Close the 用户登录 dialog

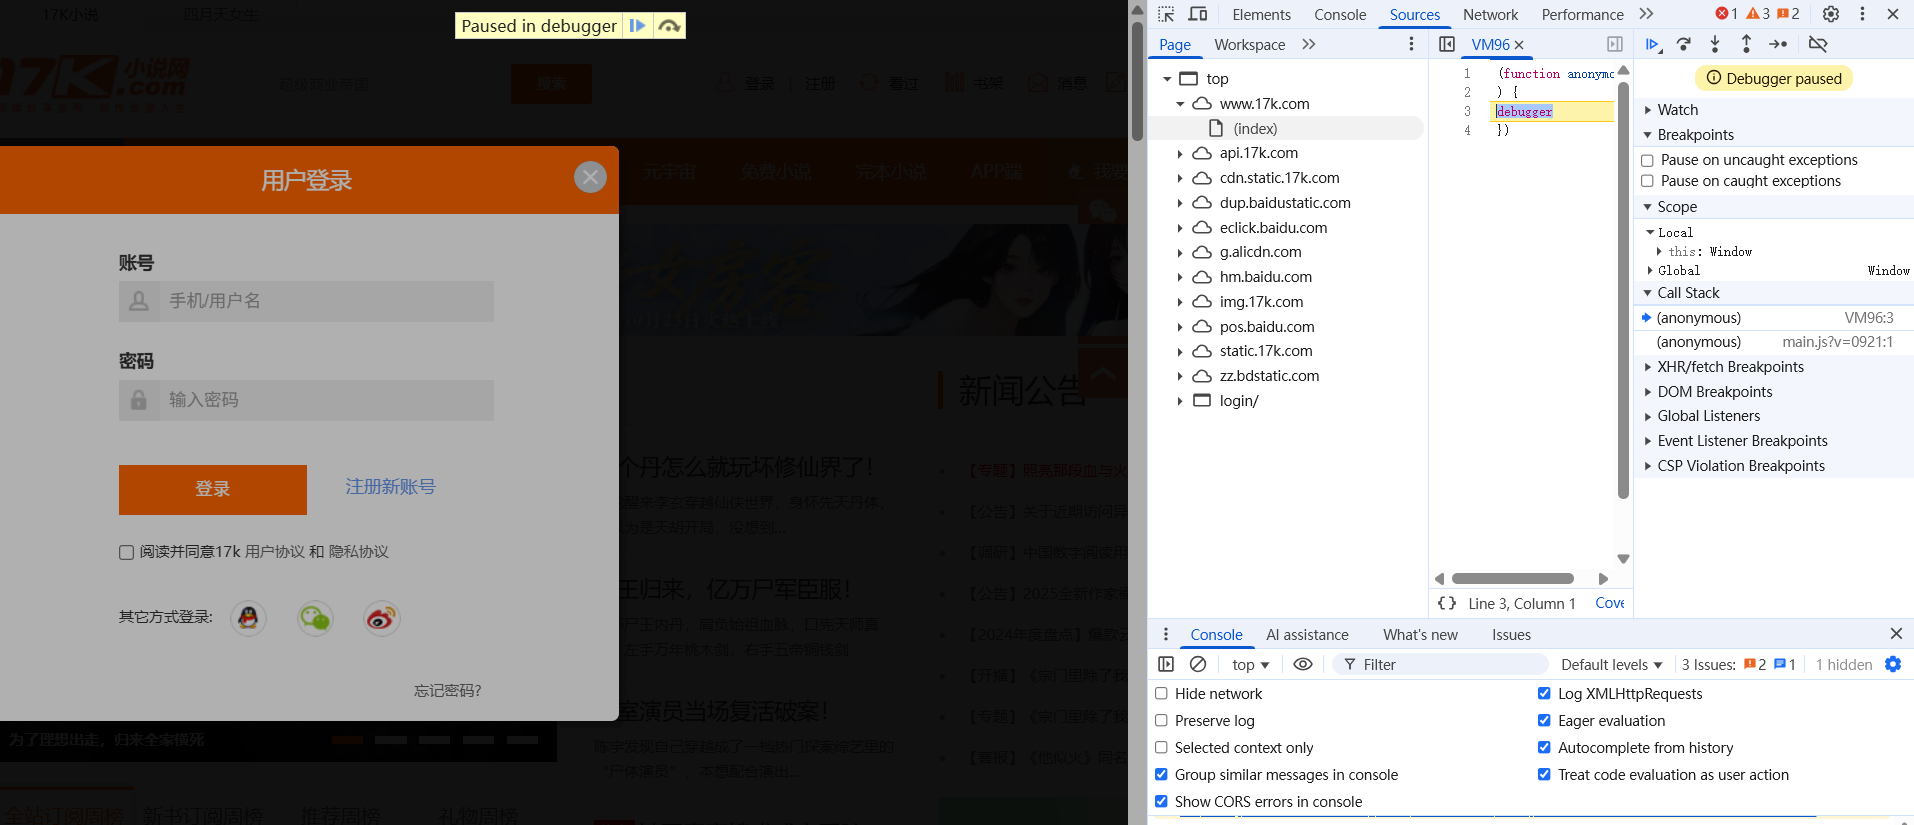590,177
